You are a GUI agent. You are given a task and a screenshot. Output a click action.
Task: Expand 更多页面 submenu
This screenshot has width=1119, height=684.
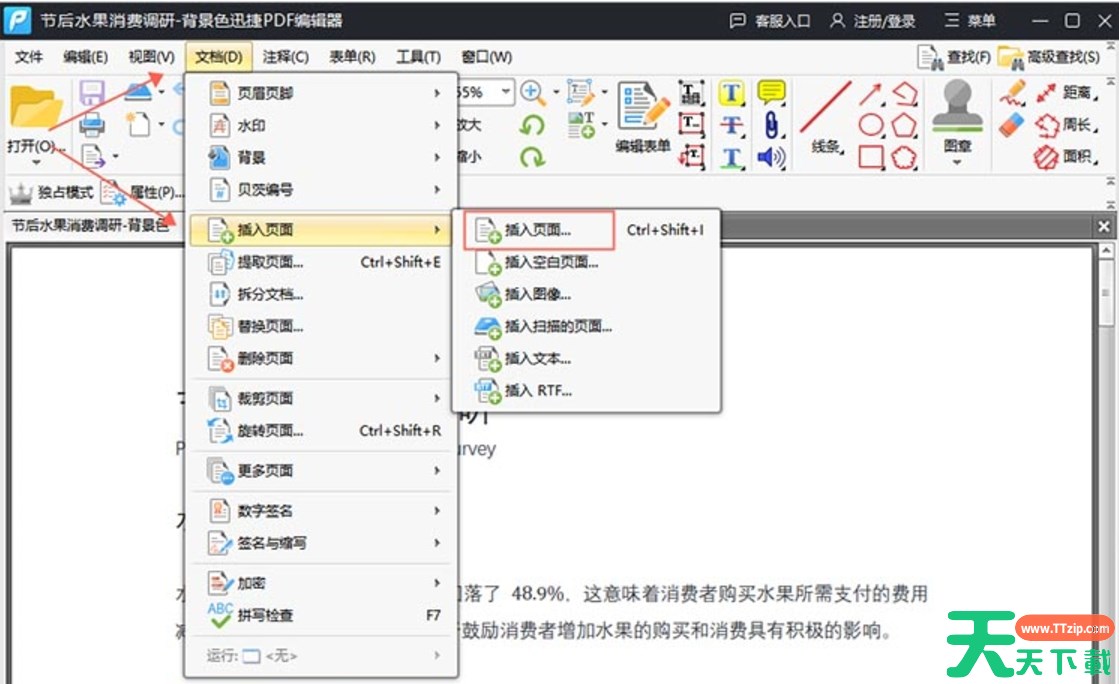[321, 471]
